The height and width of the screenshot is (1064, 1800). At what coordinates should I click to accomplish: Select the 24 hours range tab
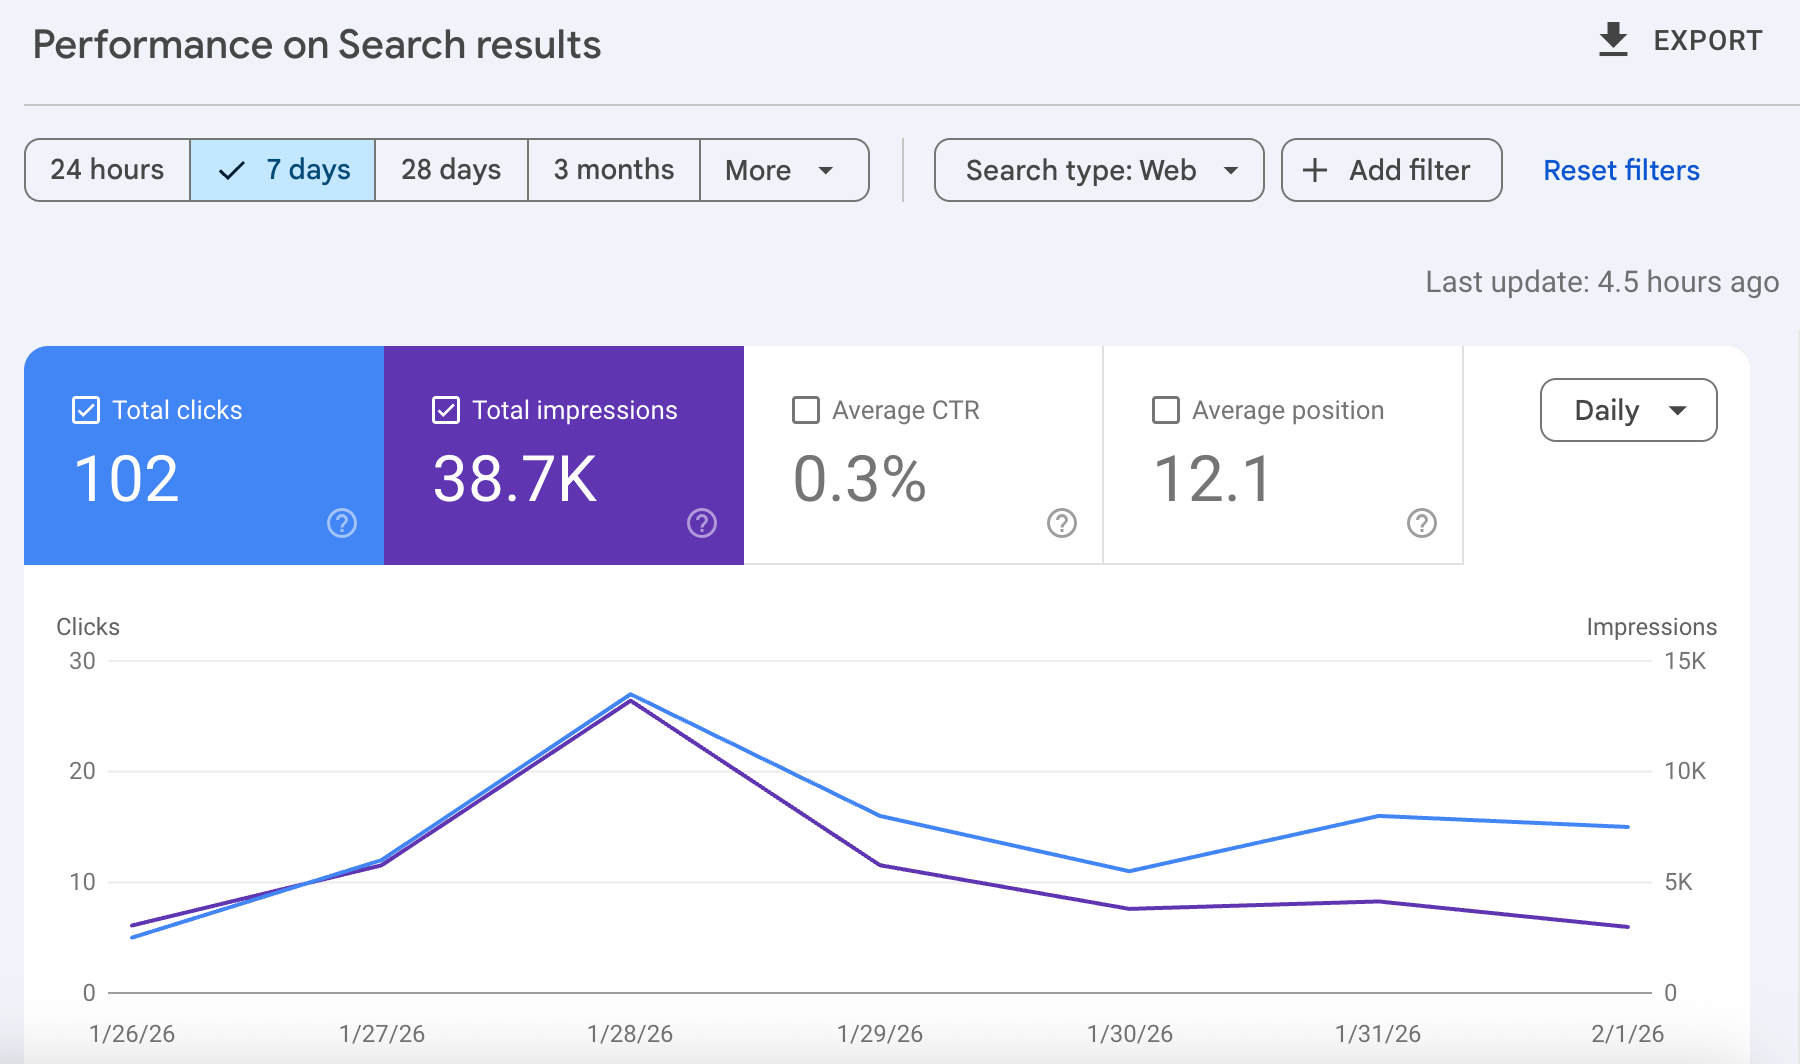[107, 170]
